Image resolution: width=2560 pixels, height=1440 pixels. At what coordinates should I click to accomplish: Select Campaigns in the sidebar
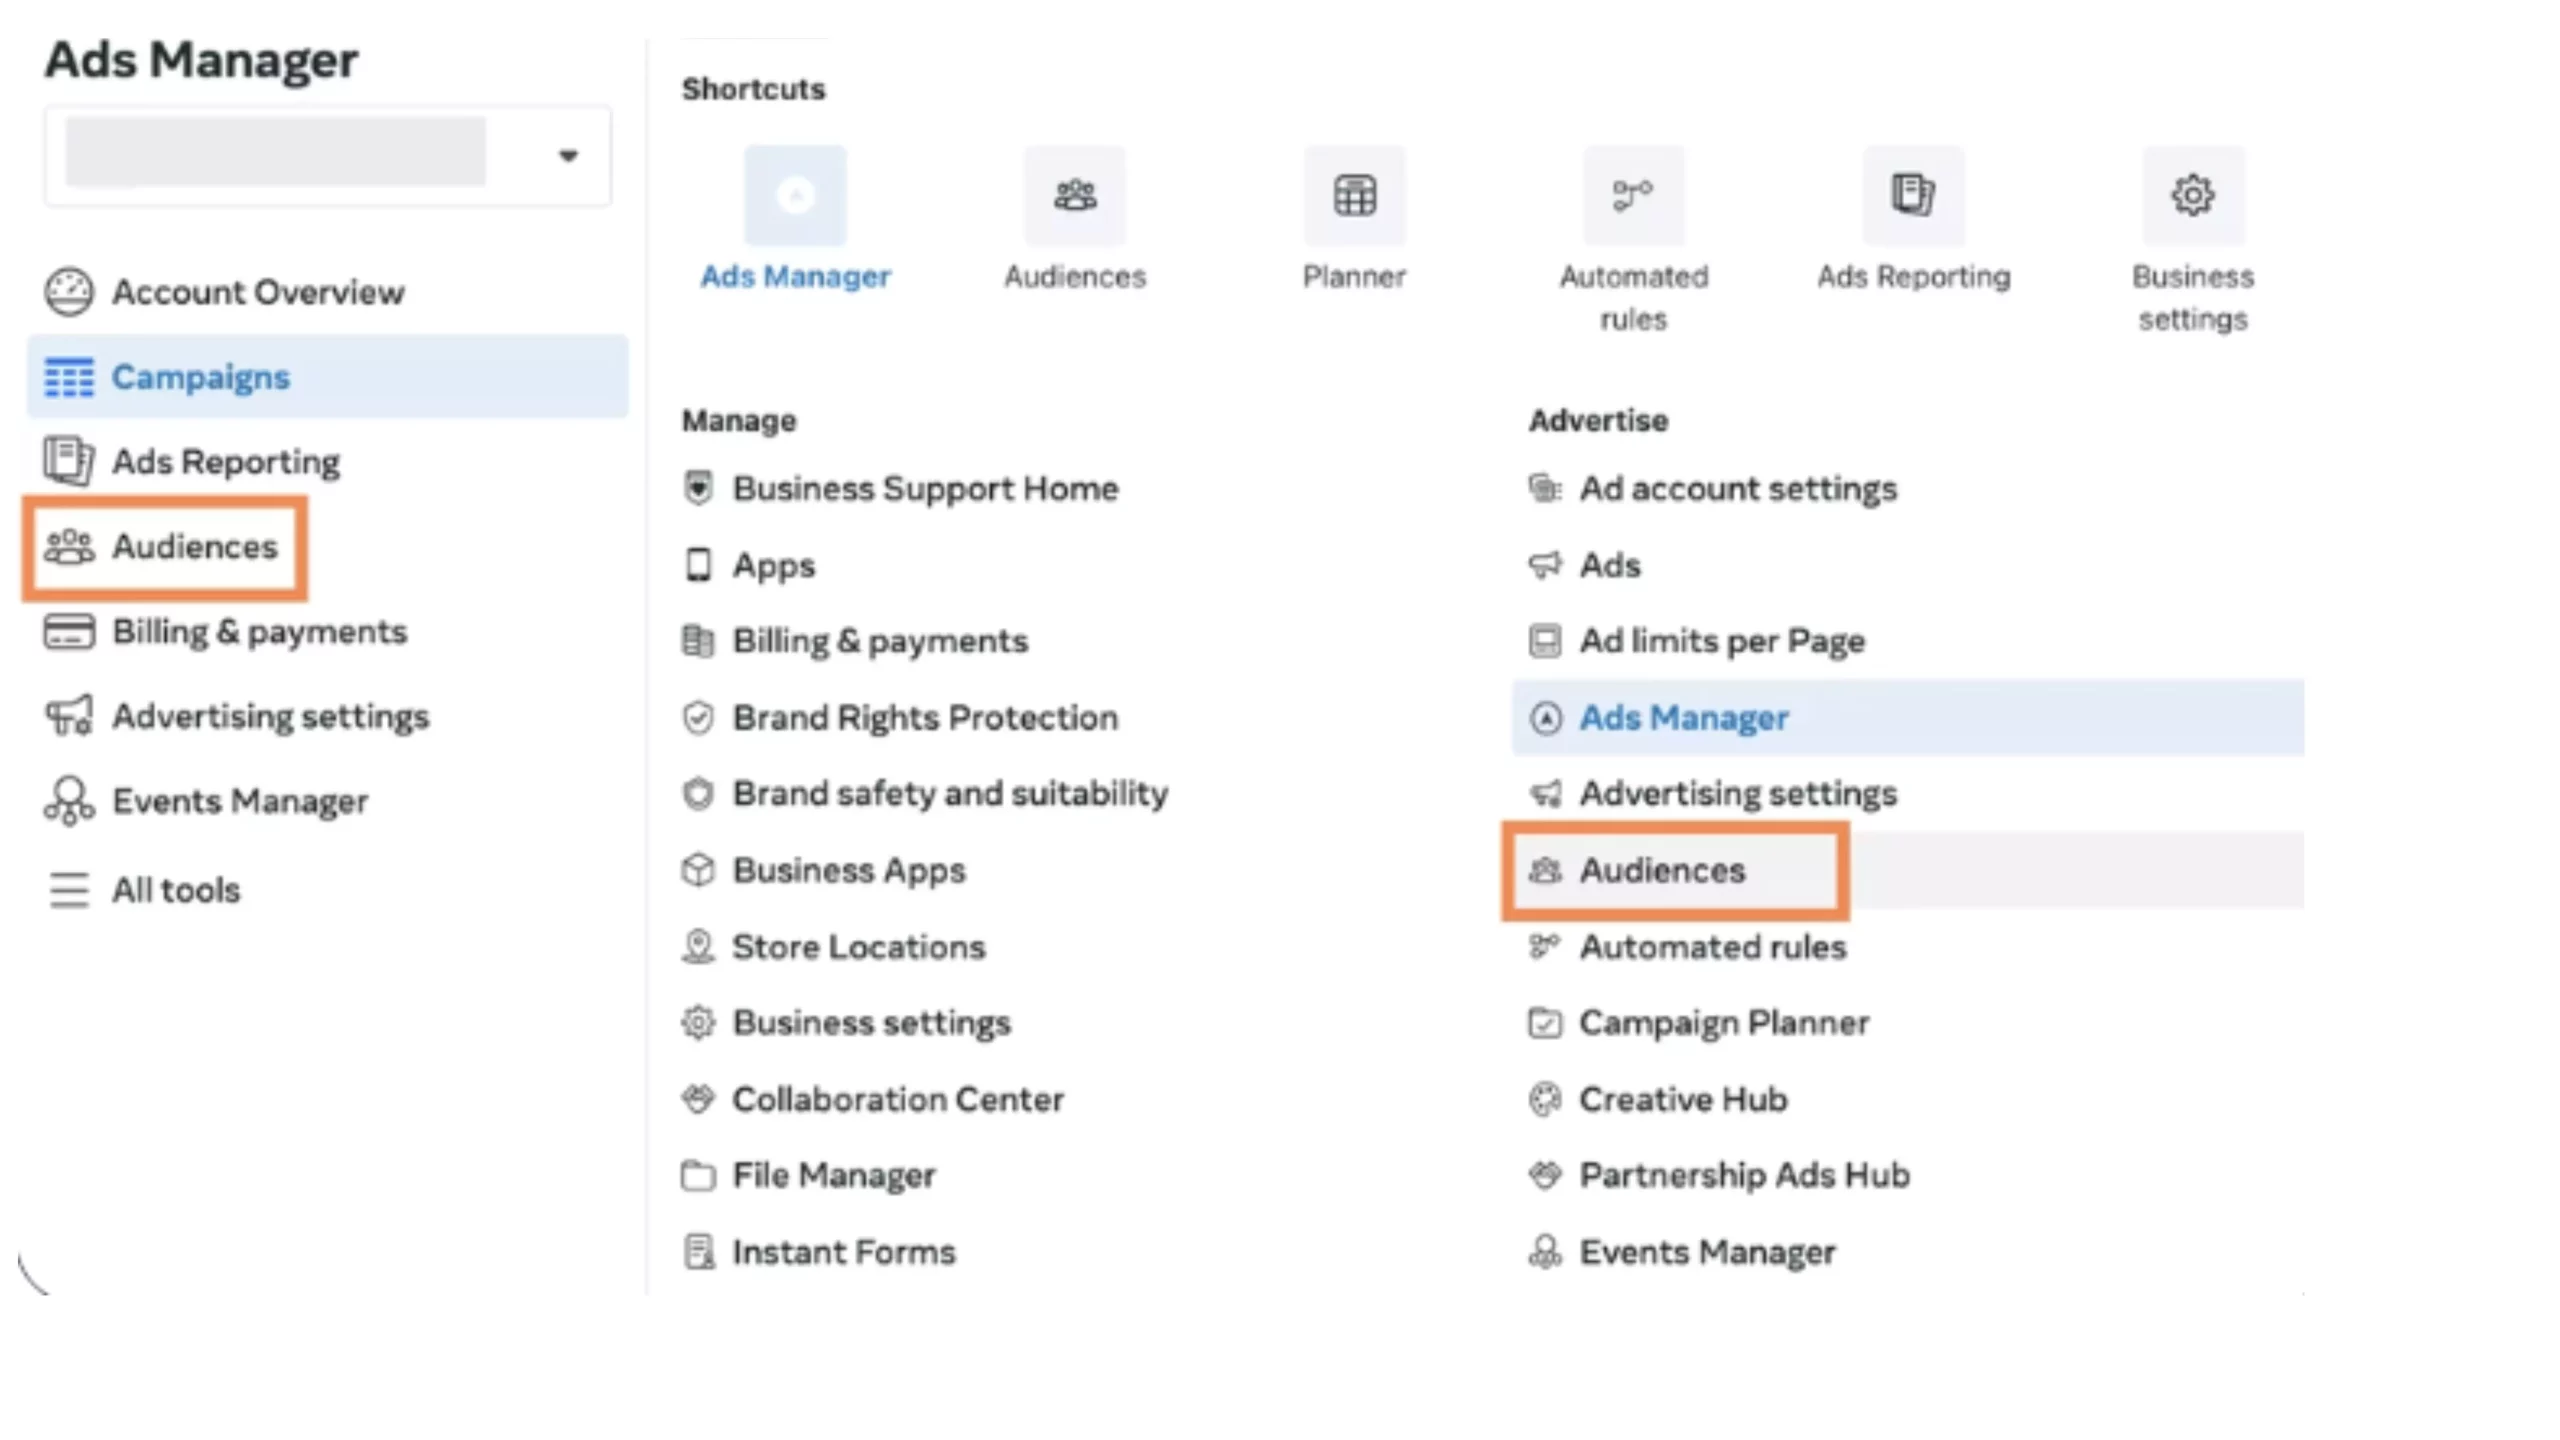[x=328, y=377]
